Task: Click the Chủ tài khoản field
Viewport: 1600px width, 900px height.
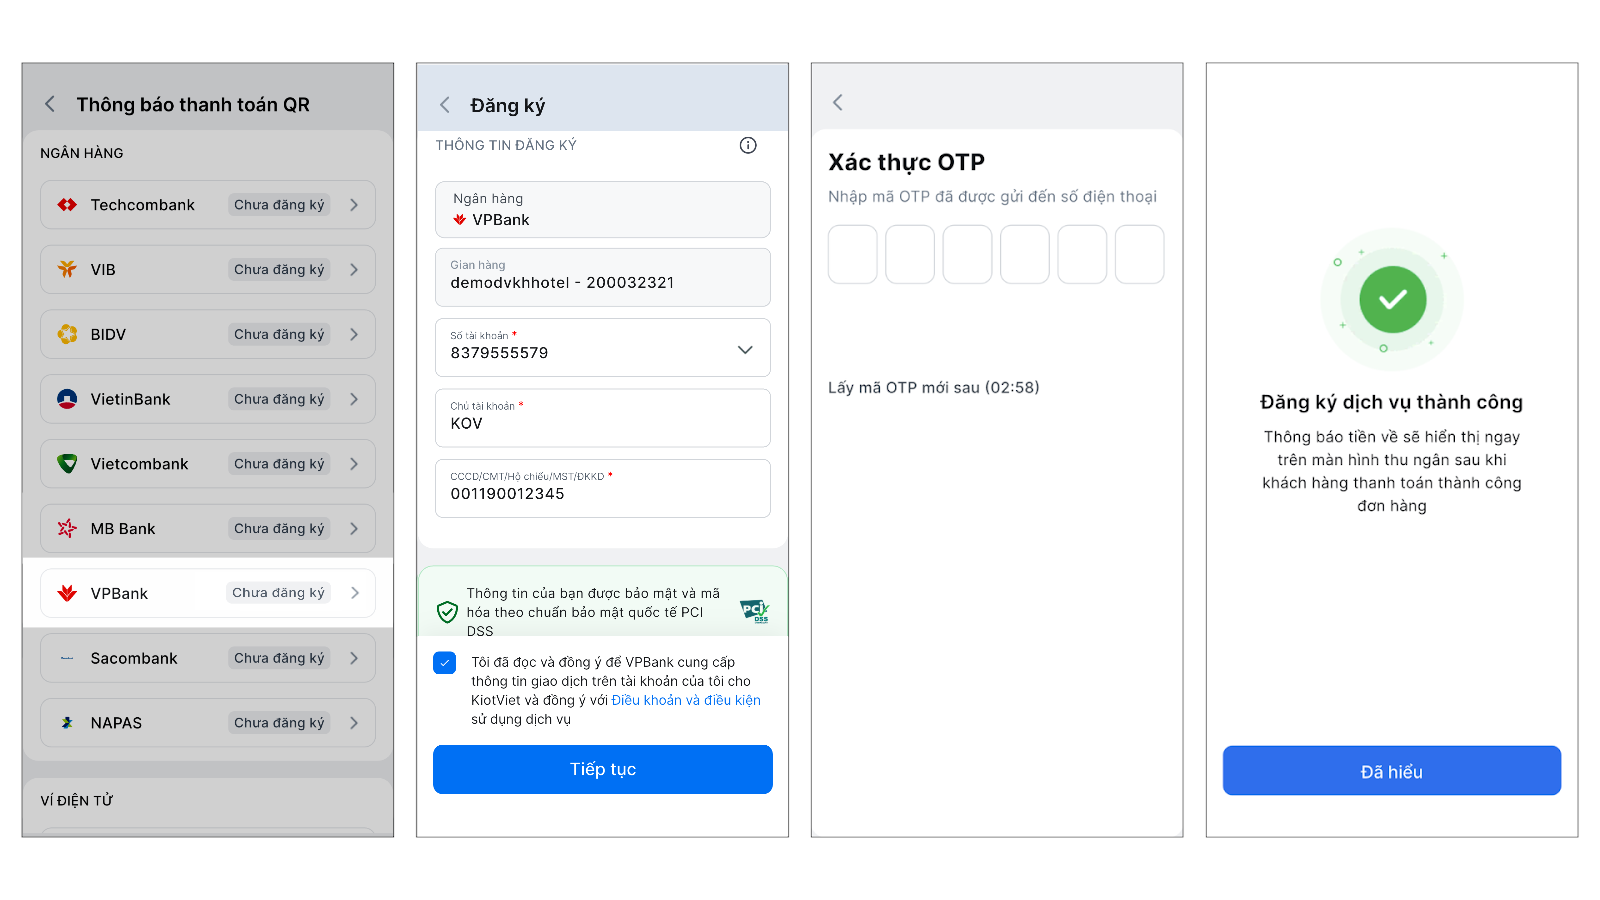Action: tap(602, 418)
